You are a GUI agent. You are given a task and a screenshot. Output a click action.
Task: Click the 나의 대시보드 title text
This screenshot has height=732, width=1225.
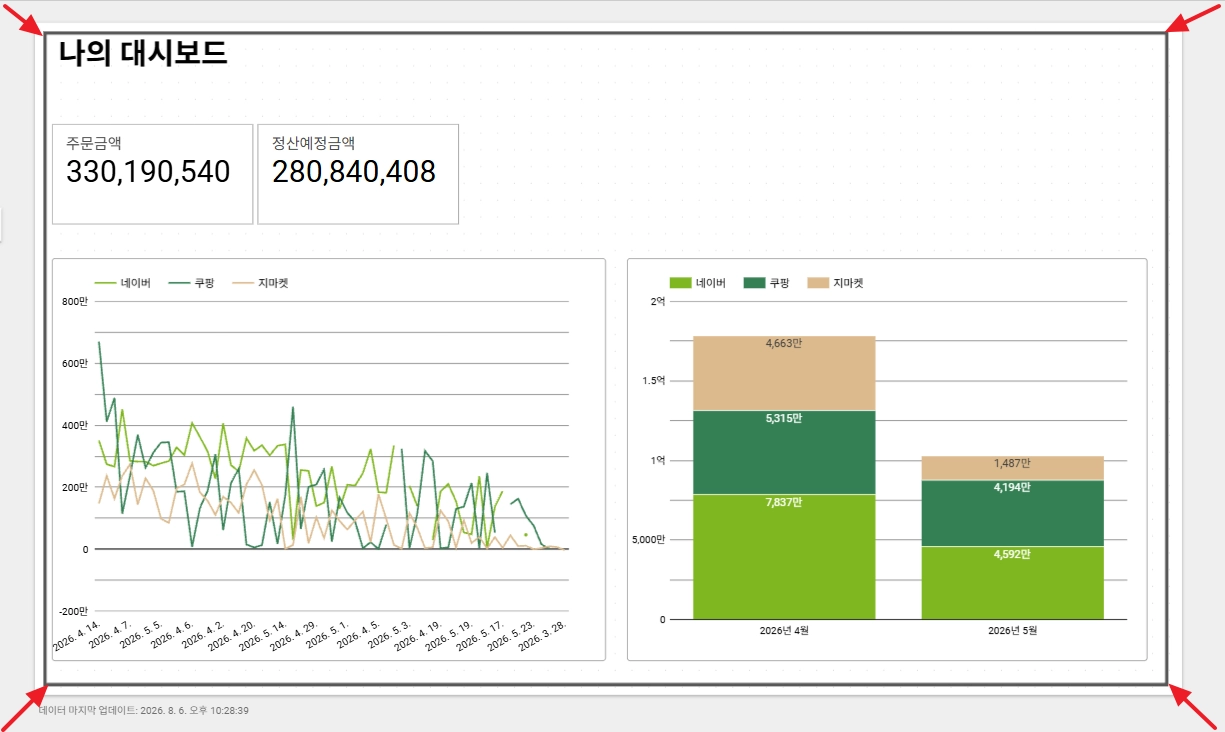[x=143, y=53]
